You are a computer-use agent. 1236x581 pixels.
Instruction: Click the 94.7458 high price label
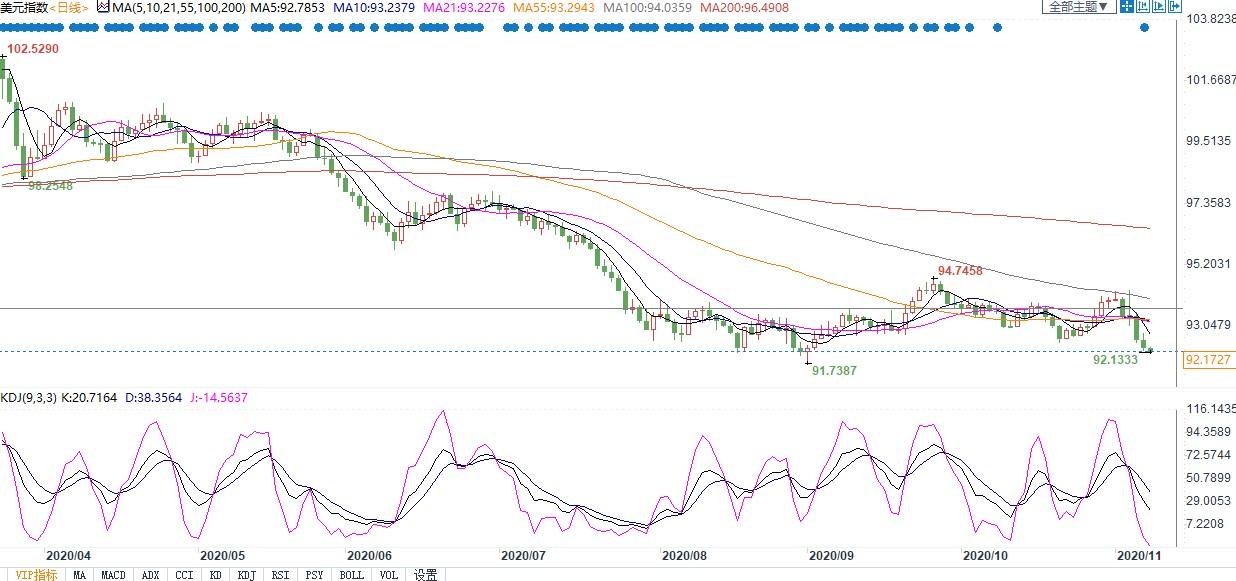point(961,271)
